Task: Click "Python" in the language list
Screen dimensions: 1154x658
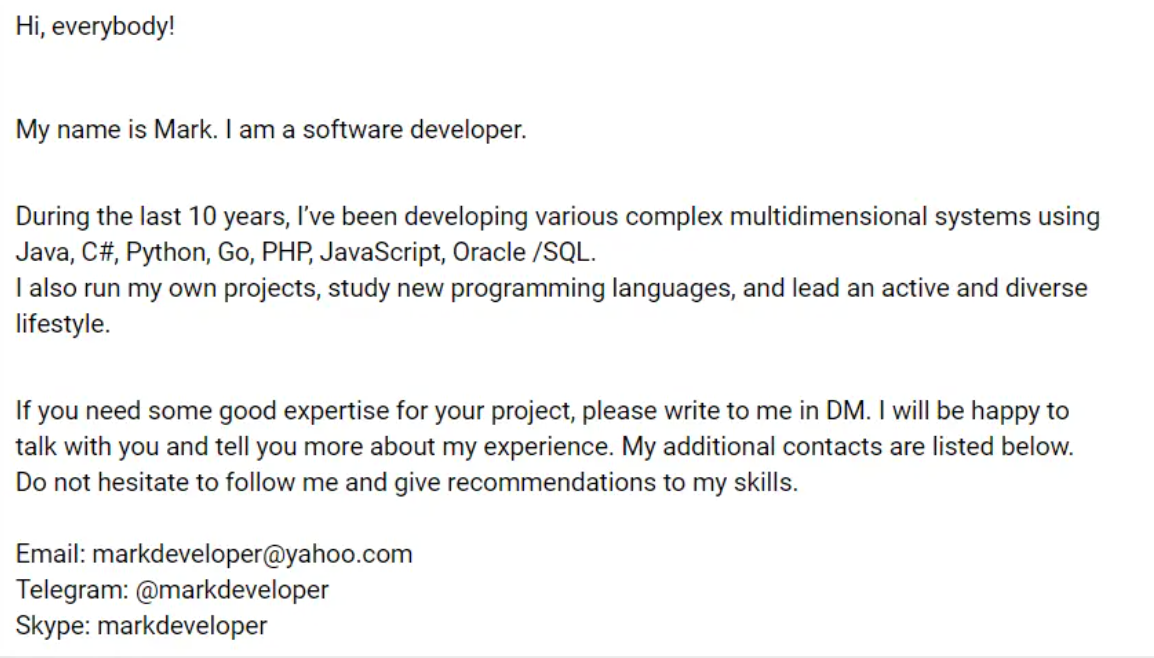Action: click(x=166, y=252)
